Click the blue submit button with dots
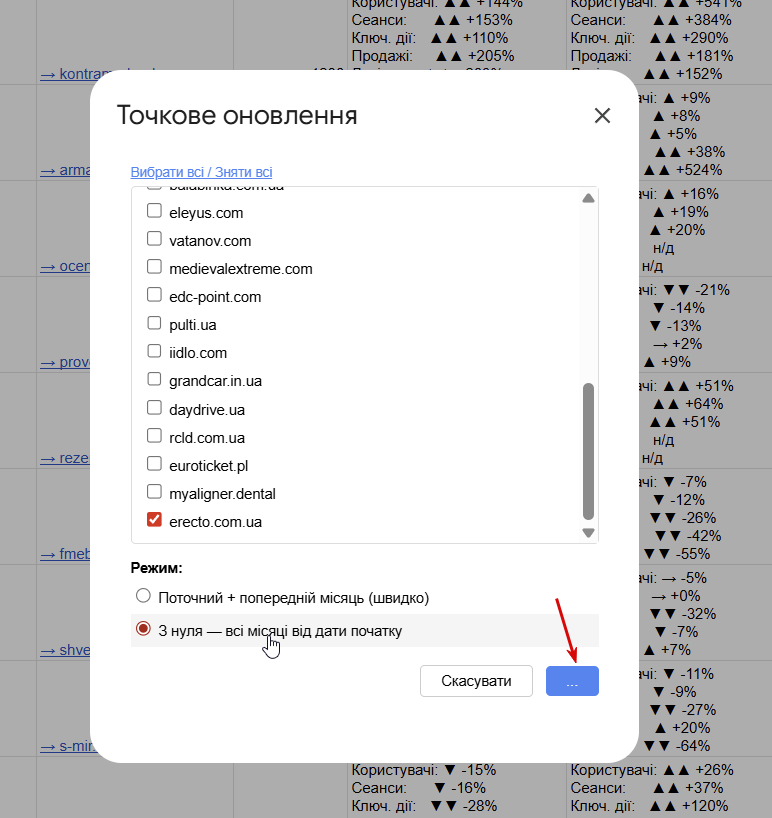Screen dimensions: 772x818 click(x=572, y=681)
